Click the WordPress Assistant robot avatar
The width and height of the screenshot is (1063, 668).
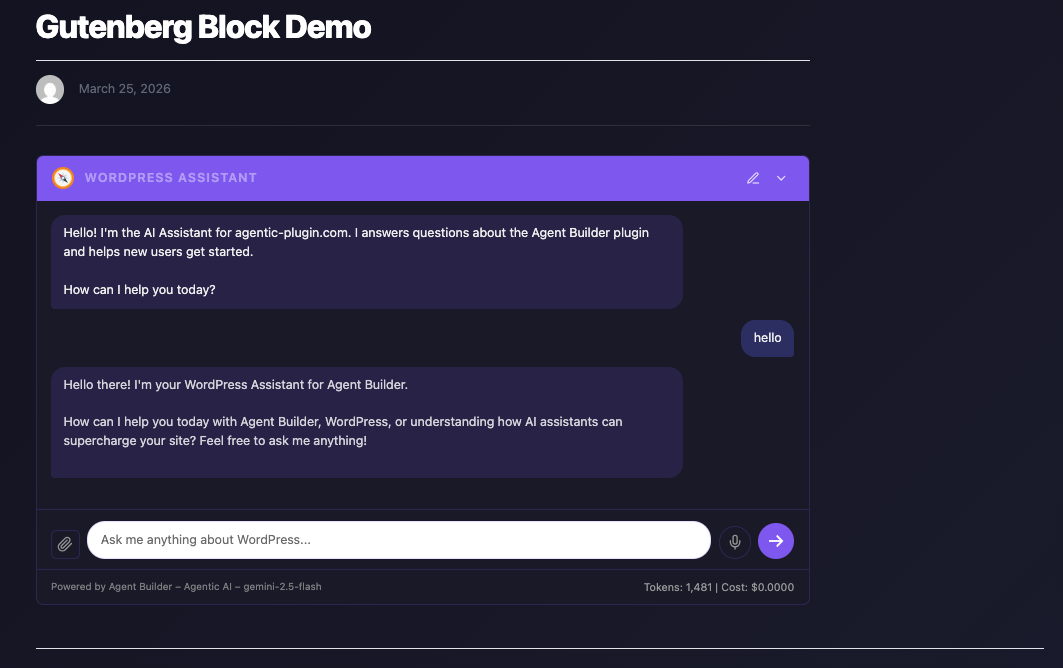pos(62,178)
